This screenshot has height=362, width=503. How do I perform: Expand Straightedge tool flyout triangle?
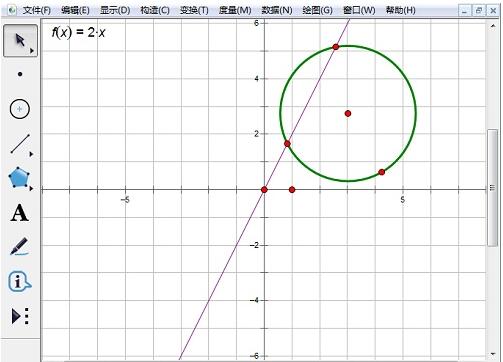31,154
